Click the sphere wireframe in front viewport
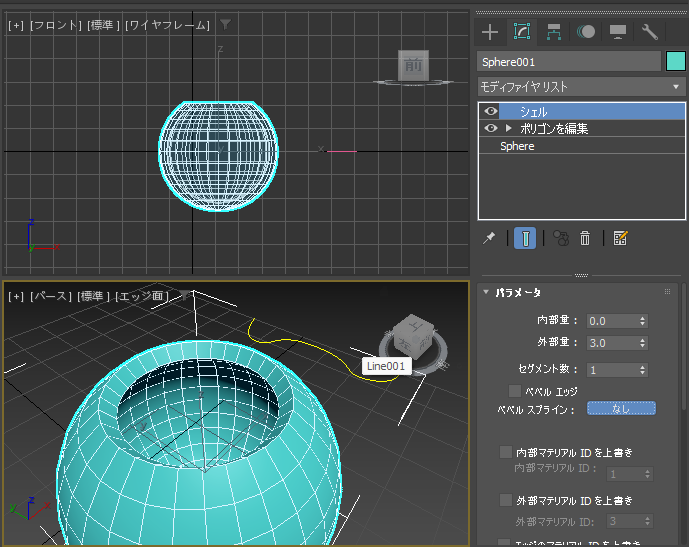689x547 pixels. (x=218, y=156)
